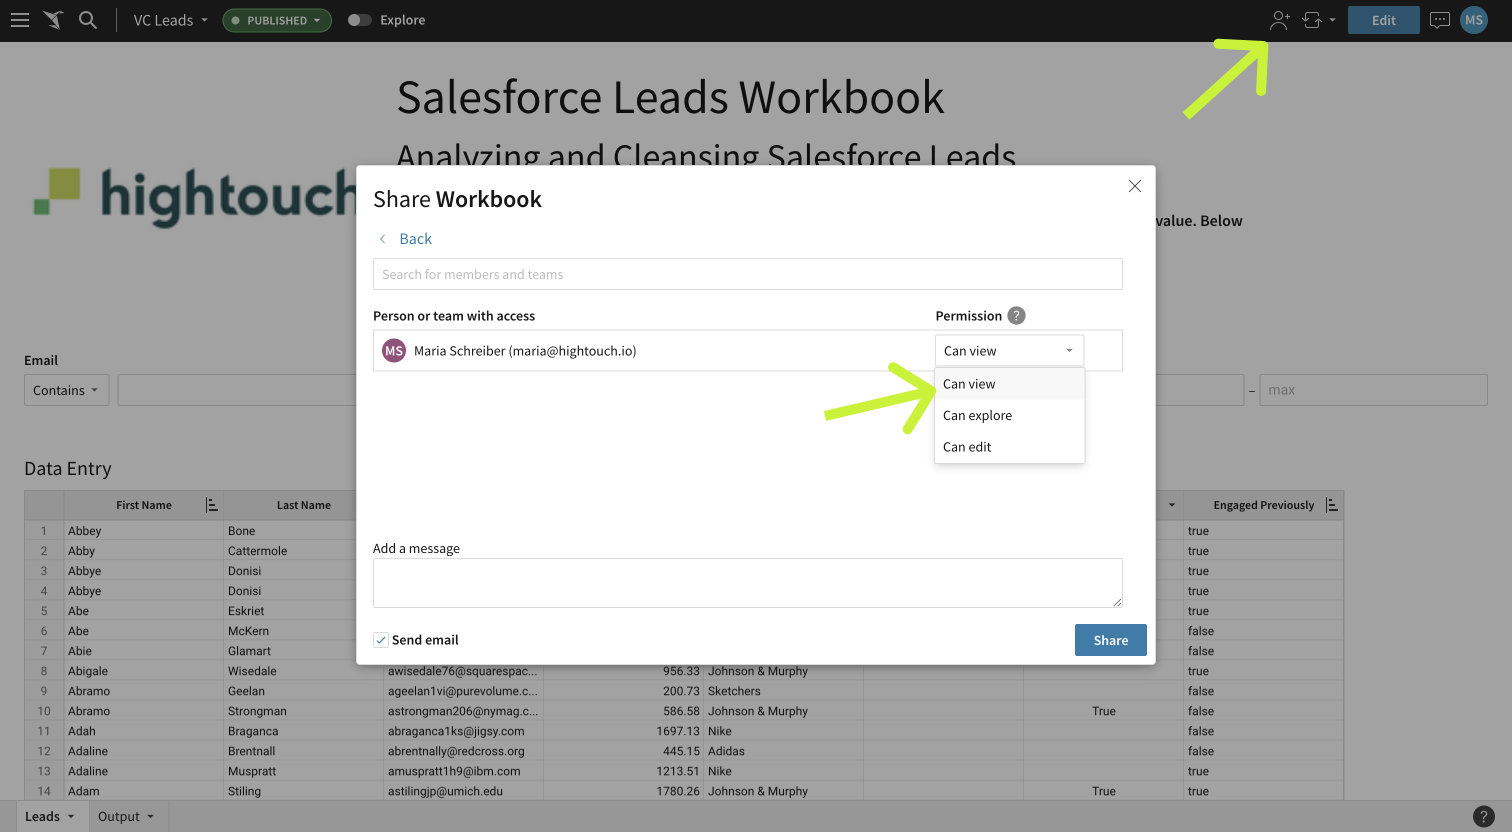Image resolution: width=1512 pixels, height=832 pixels.
Task: Open the PUBLISHED version dropdown
Action: point(277,20)
